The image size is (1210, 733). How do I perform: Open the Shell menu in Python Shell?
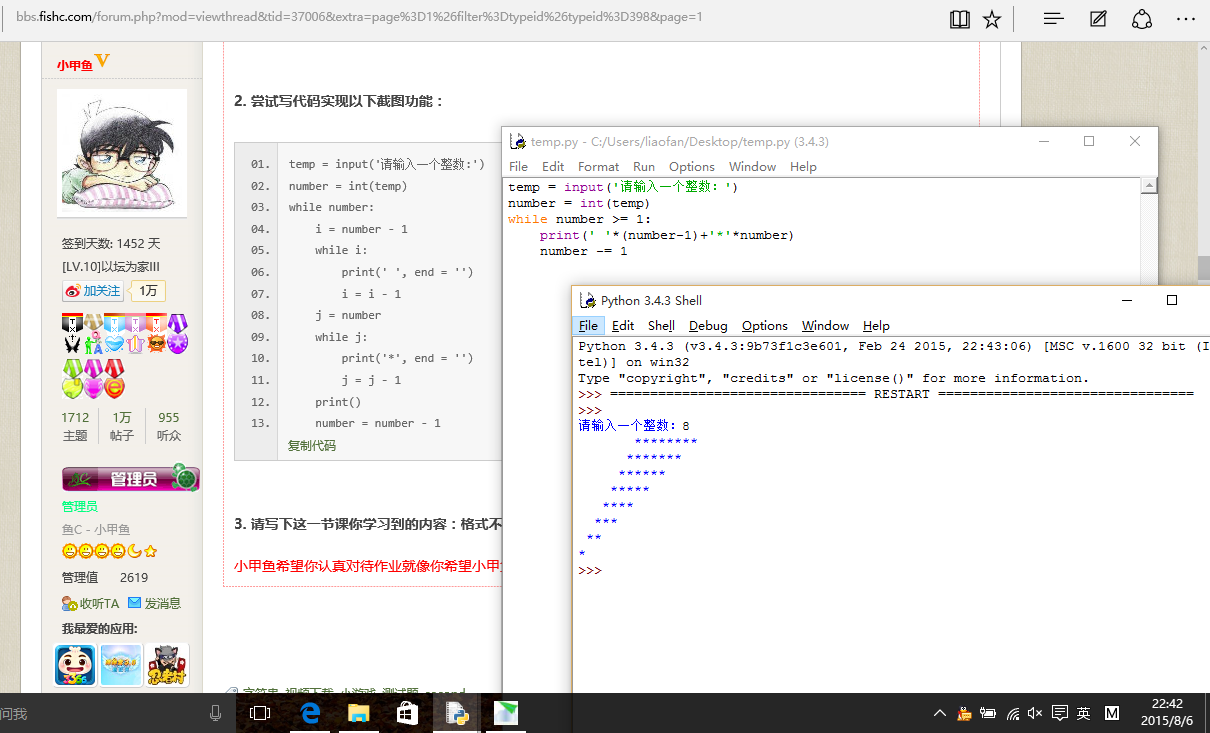[661, 325]
